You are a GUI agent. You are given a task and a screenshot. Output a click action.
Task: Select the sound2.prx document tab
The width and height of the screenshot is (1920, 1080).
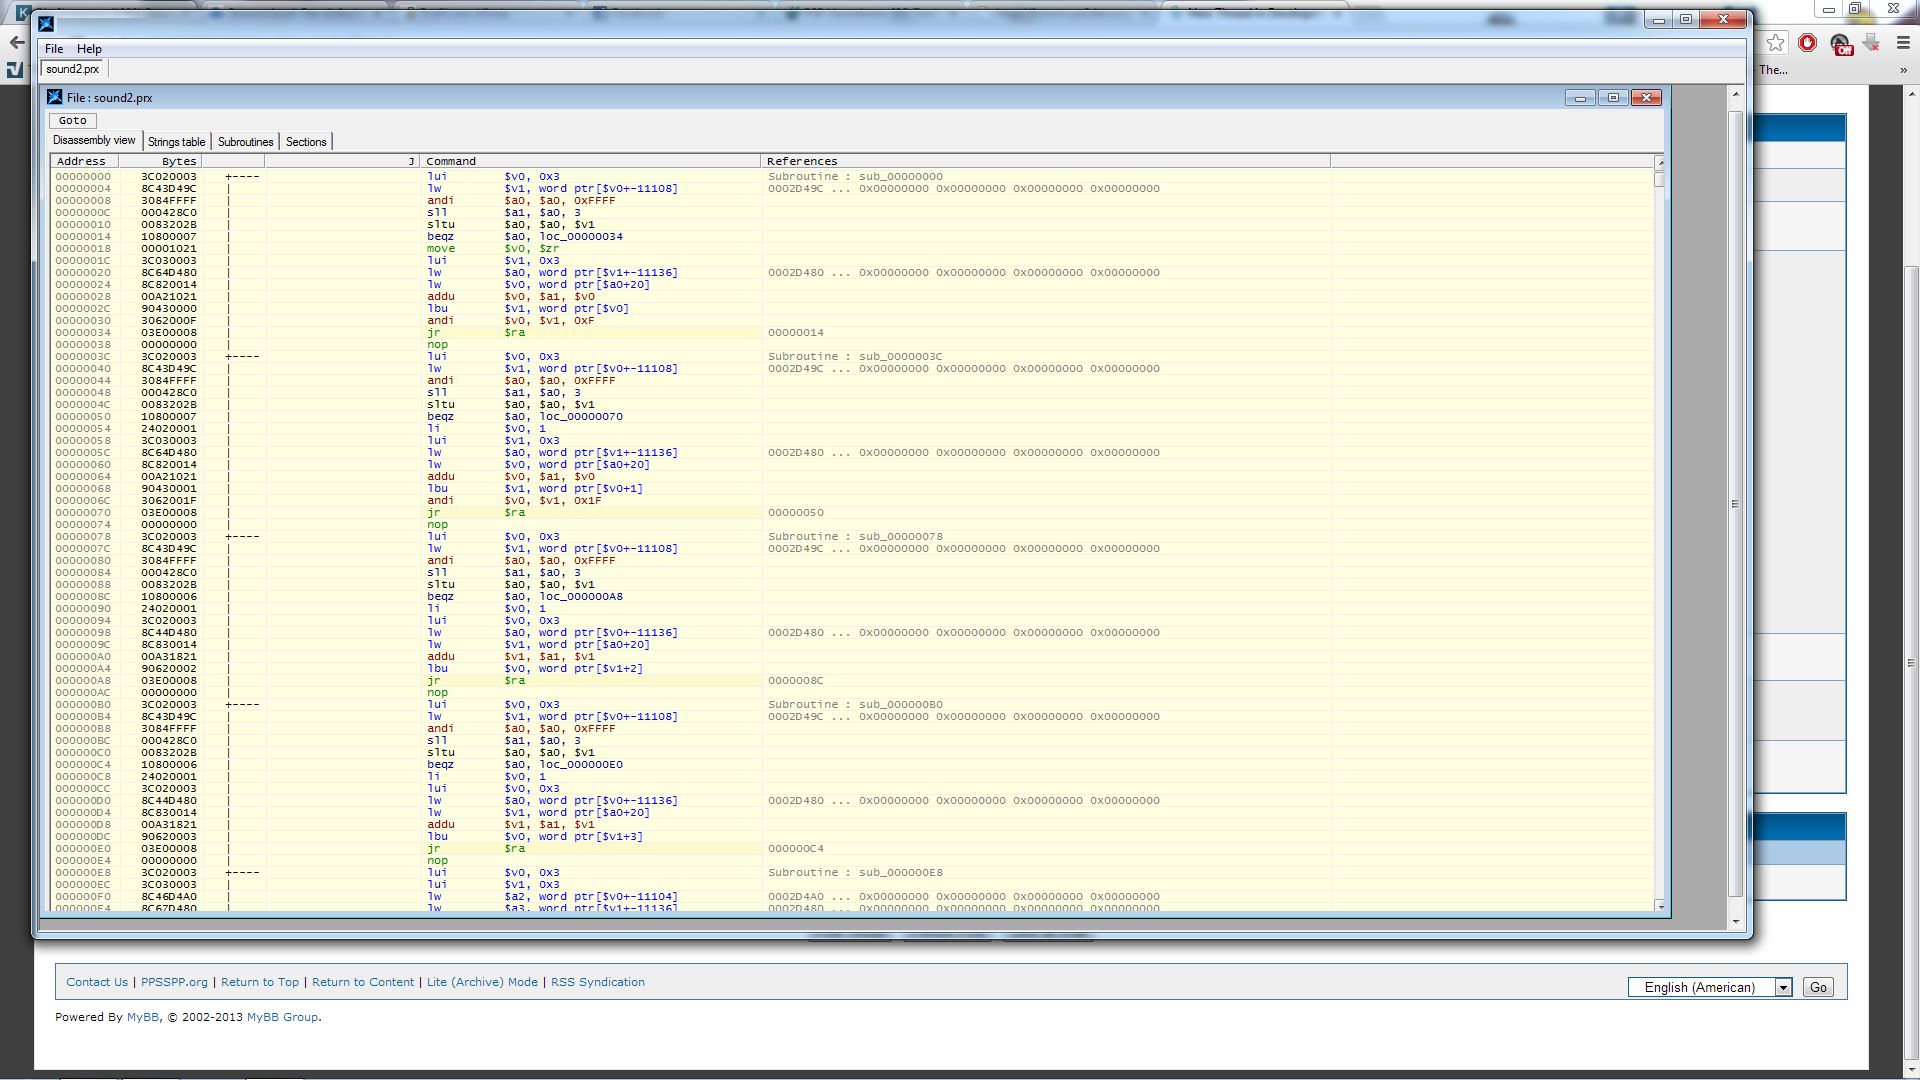(x=73, y=69)
